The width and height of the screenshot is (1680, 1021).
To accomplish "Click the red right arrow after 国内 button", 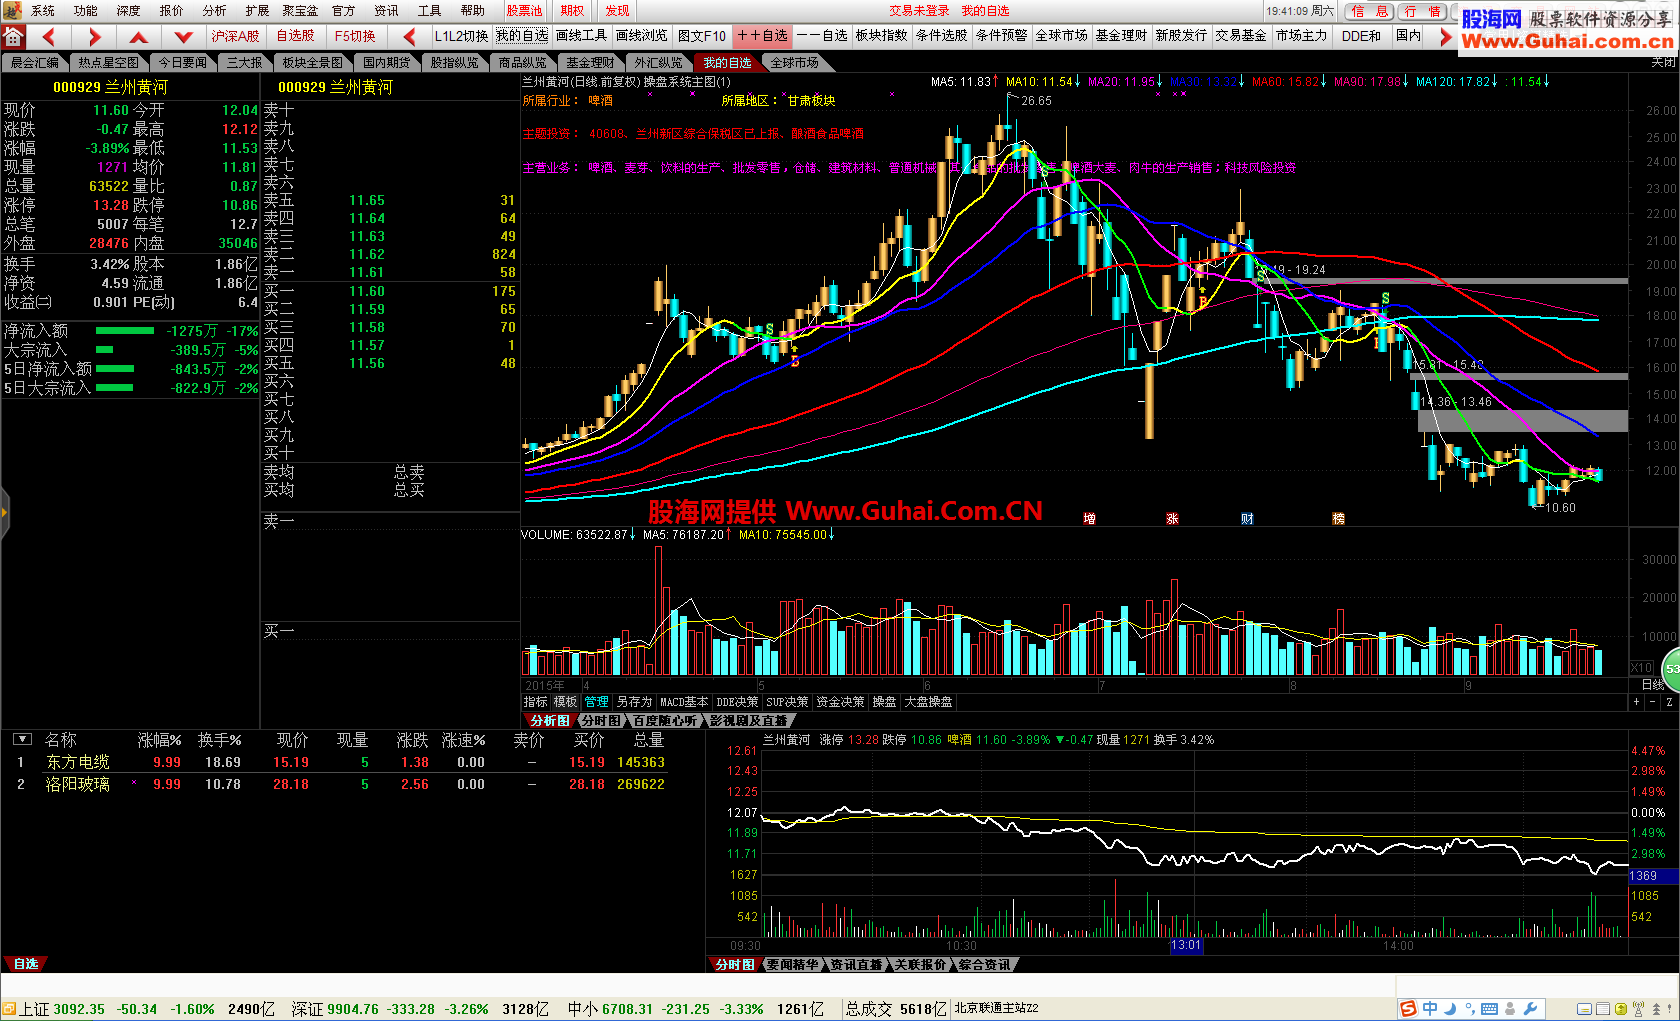I will pos(1445,37).
